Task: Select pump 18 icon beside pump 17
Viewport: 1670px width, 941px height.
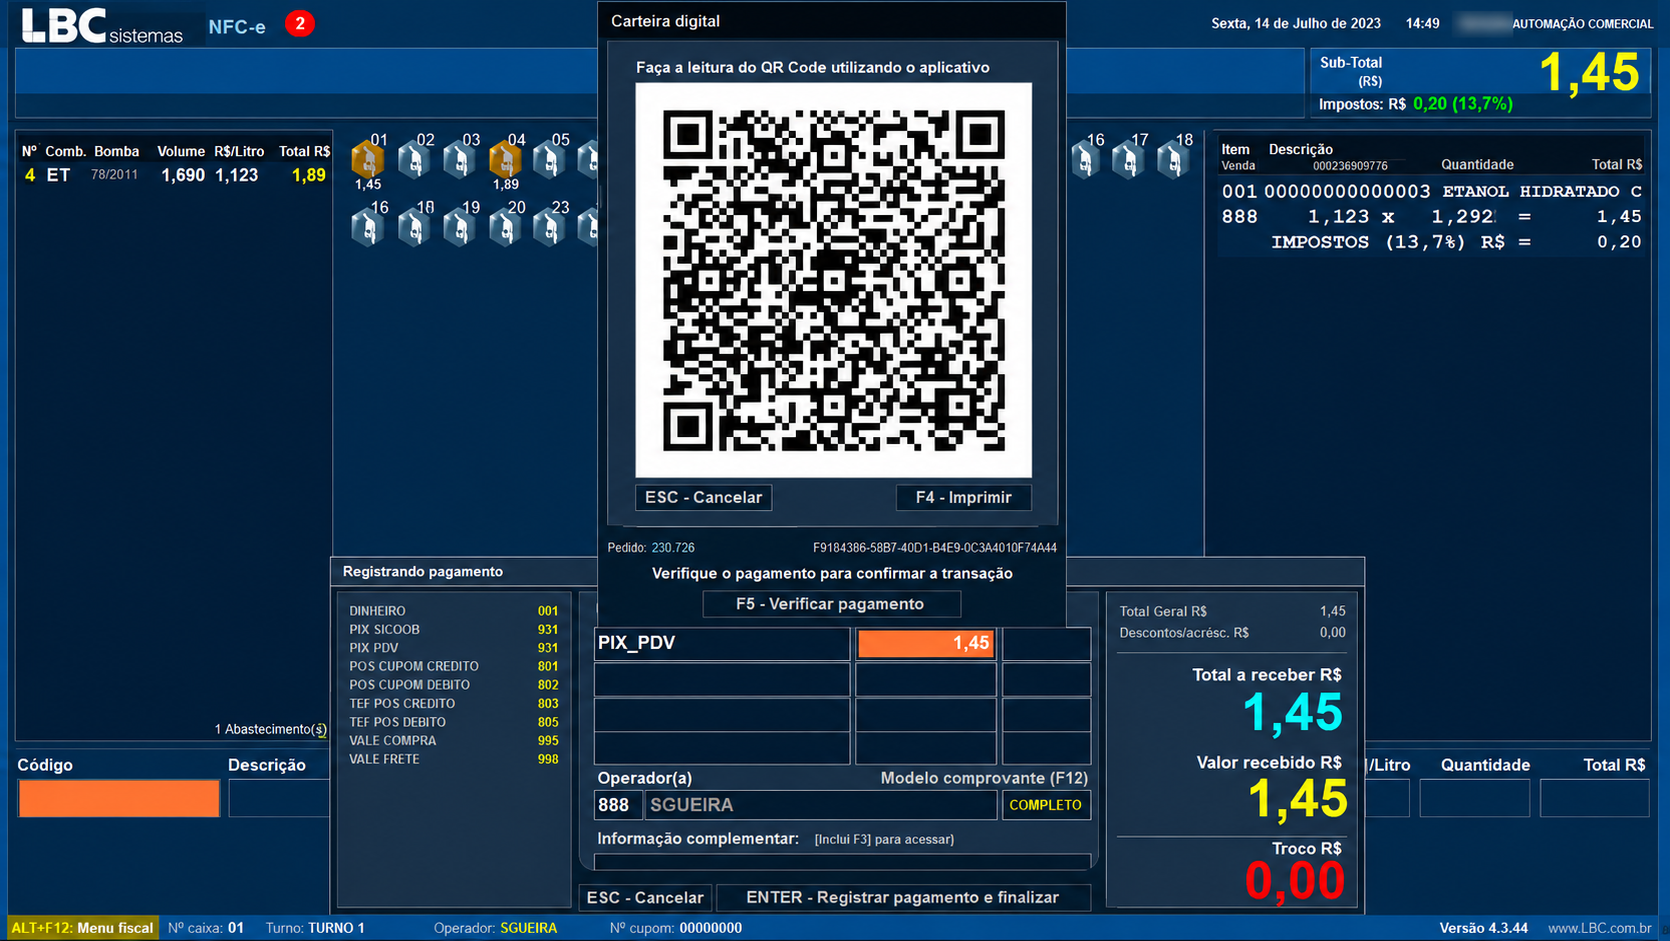Action: tap(1174, 160)
